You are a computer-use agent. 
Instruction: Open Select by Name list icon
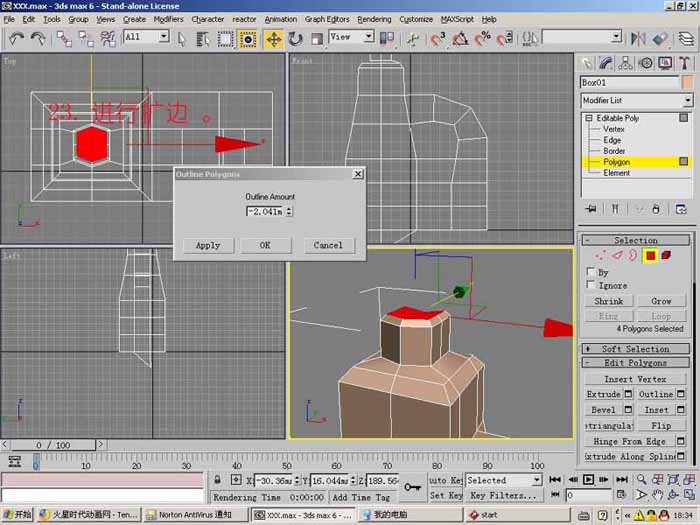point(203,39)
